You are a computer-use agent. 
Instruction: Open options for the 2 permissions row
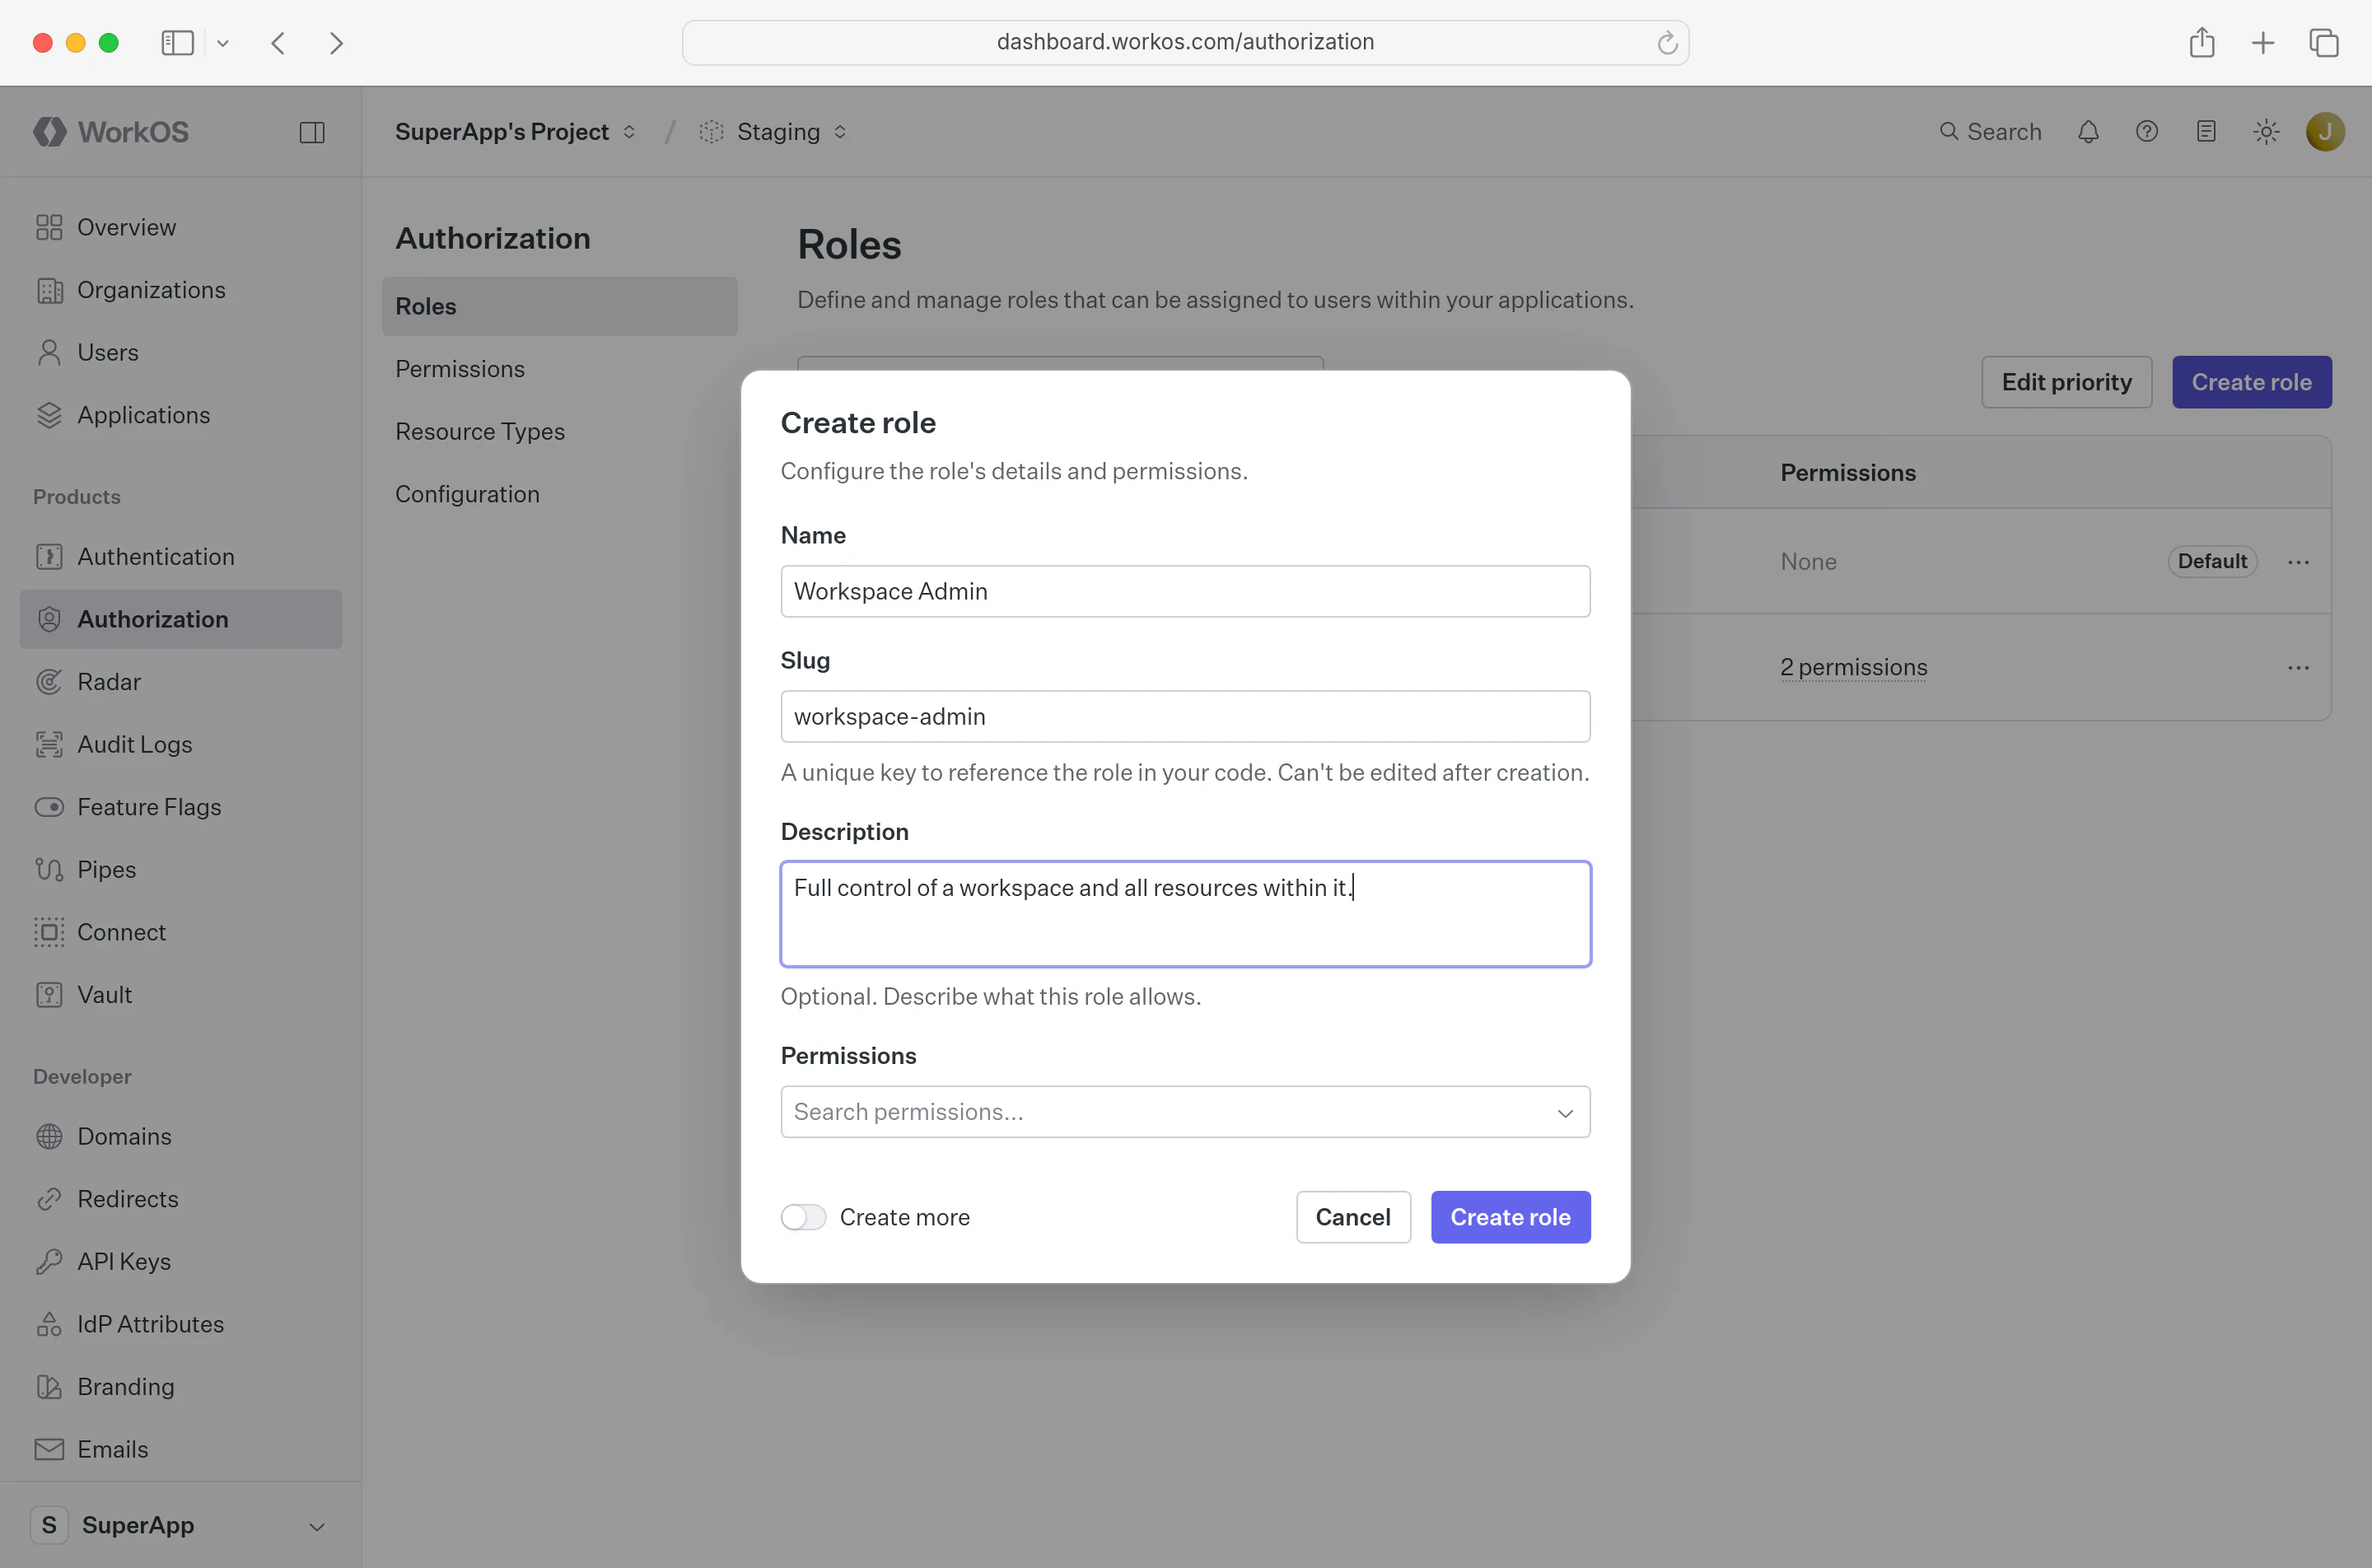coord(2298,667)
